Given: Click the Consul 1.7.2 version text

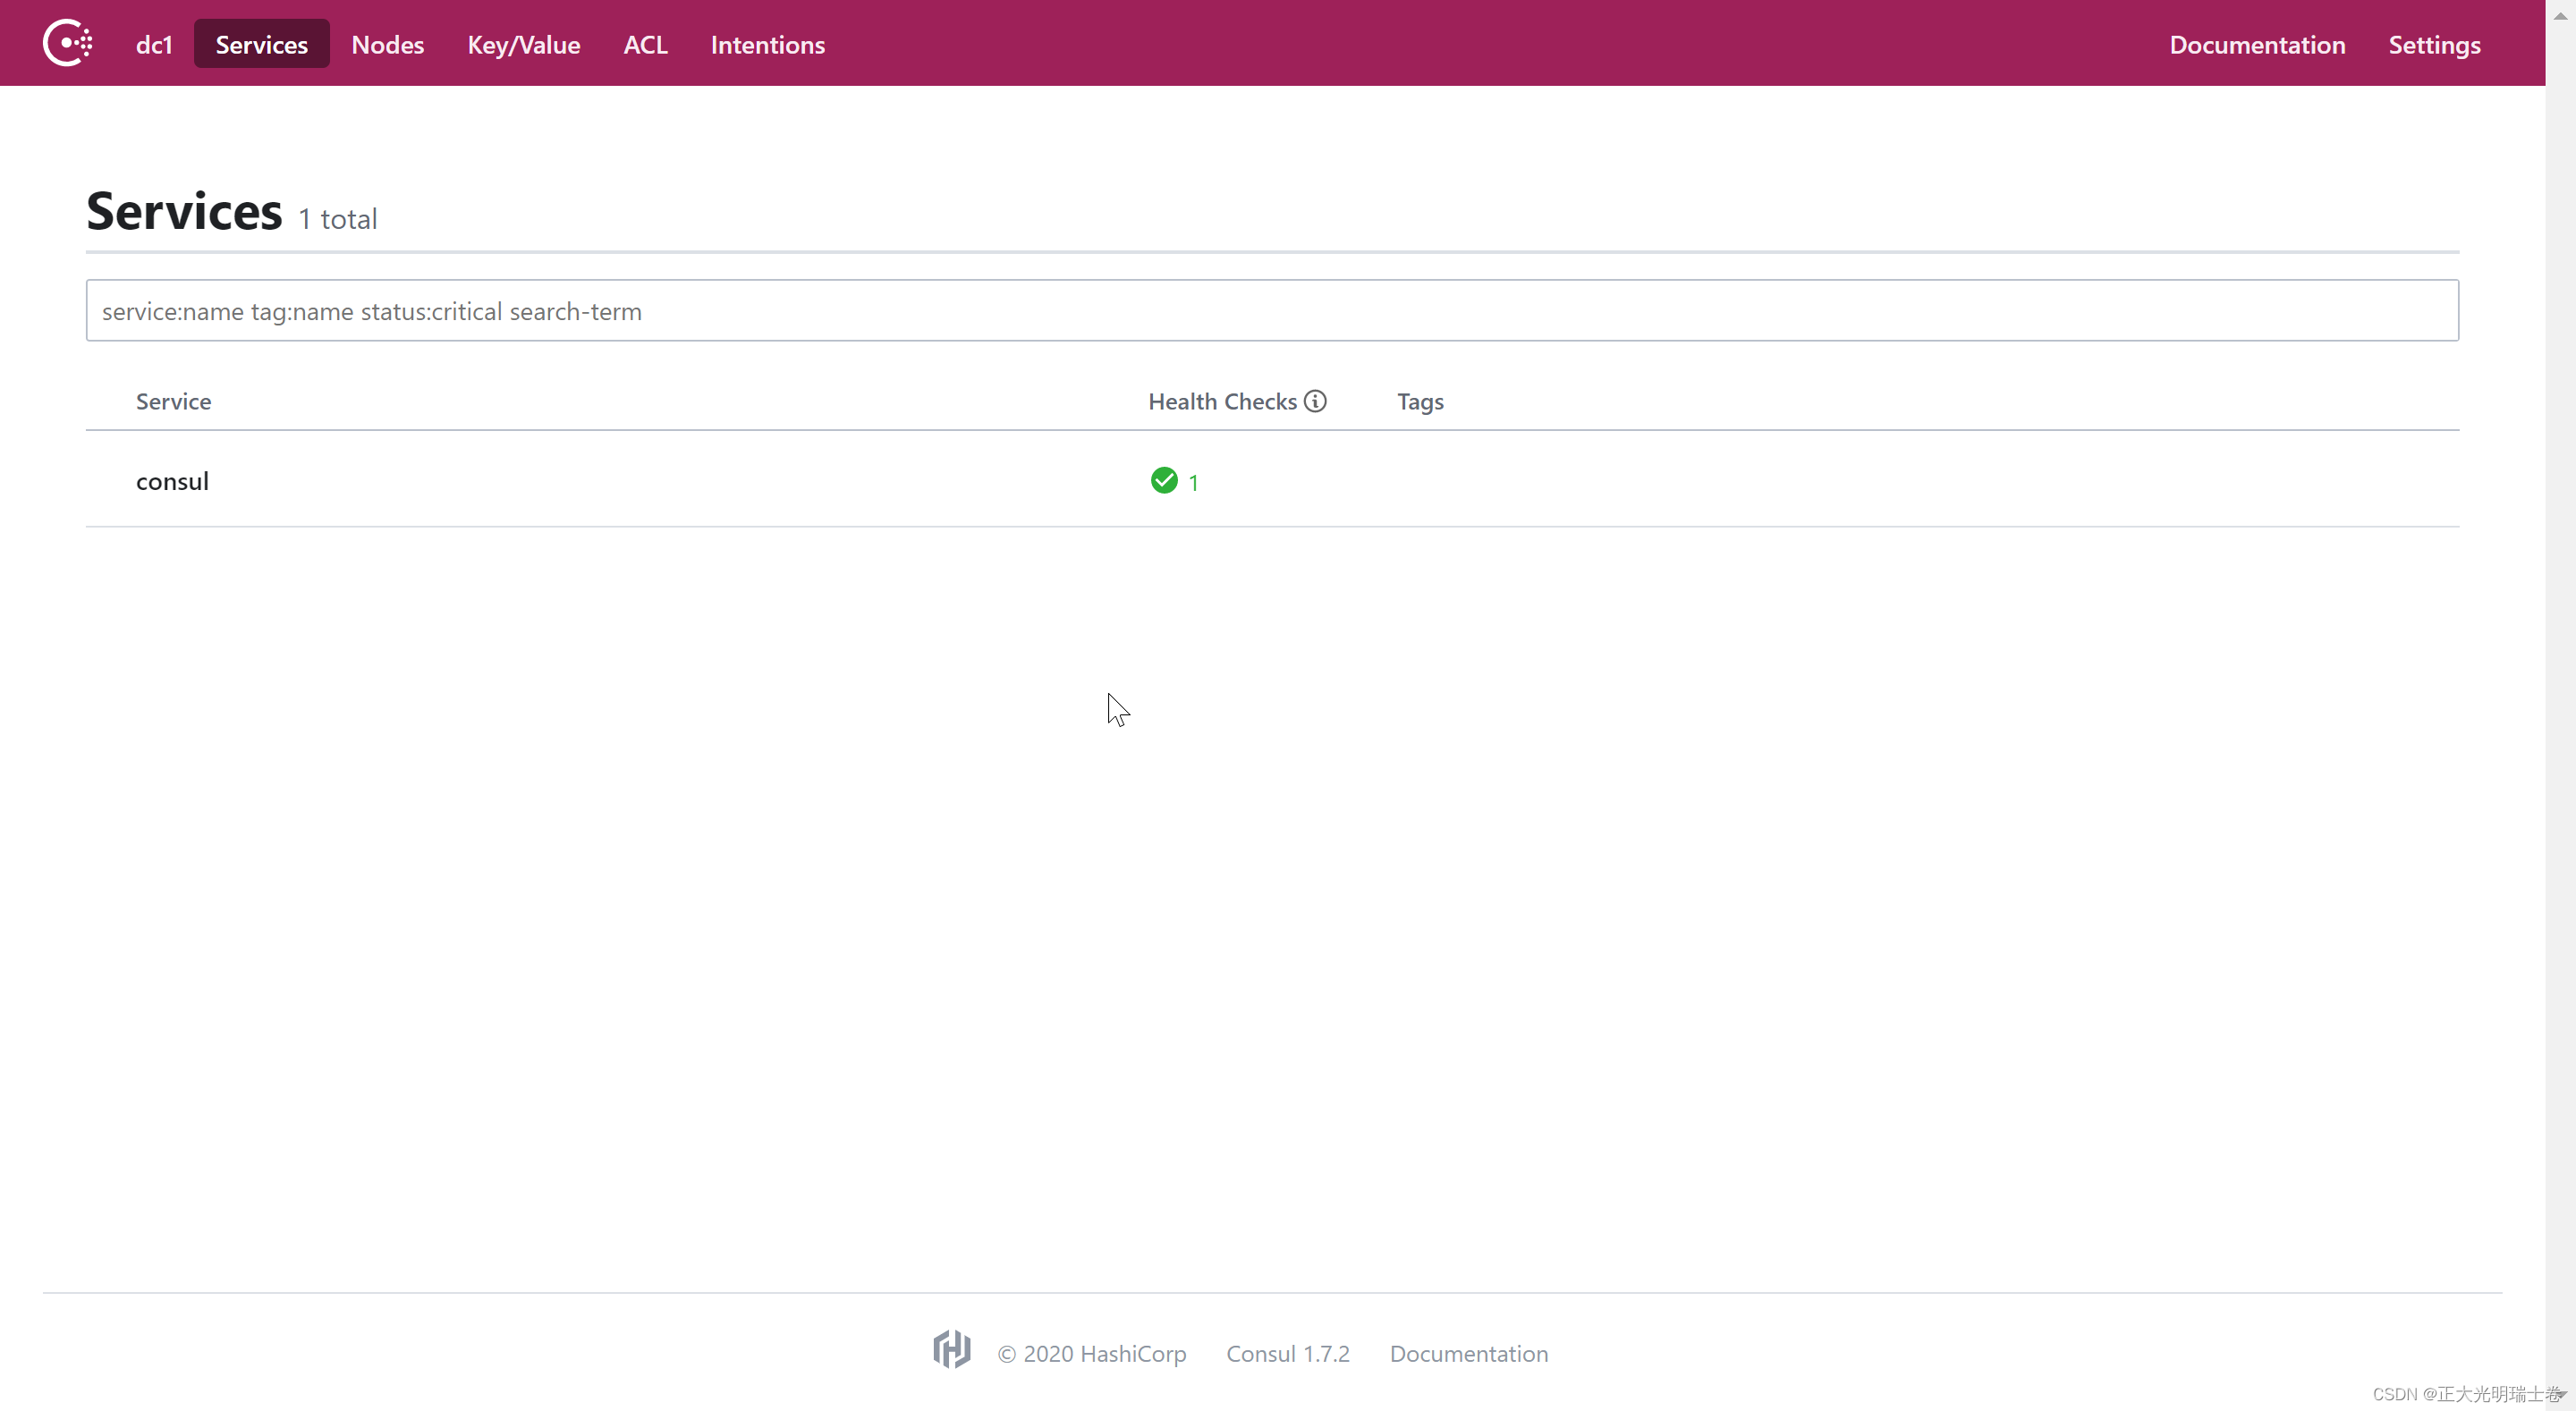Looking at the screenshot, I should pyautogui.click(x=1288, y=1352).
